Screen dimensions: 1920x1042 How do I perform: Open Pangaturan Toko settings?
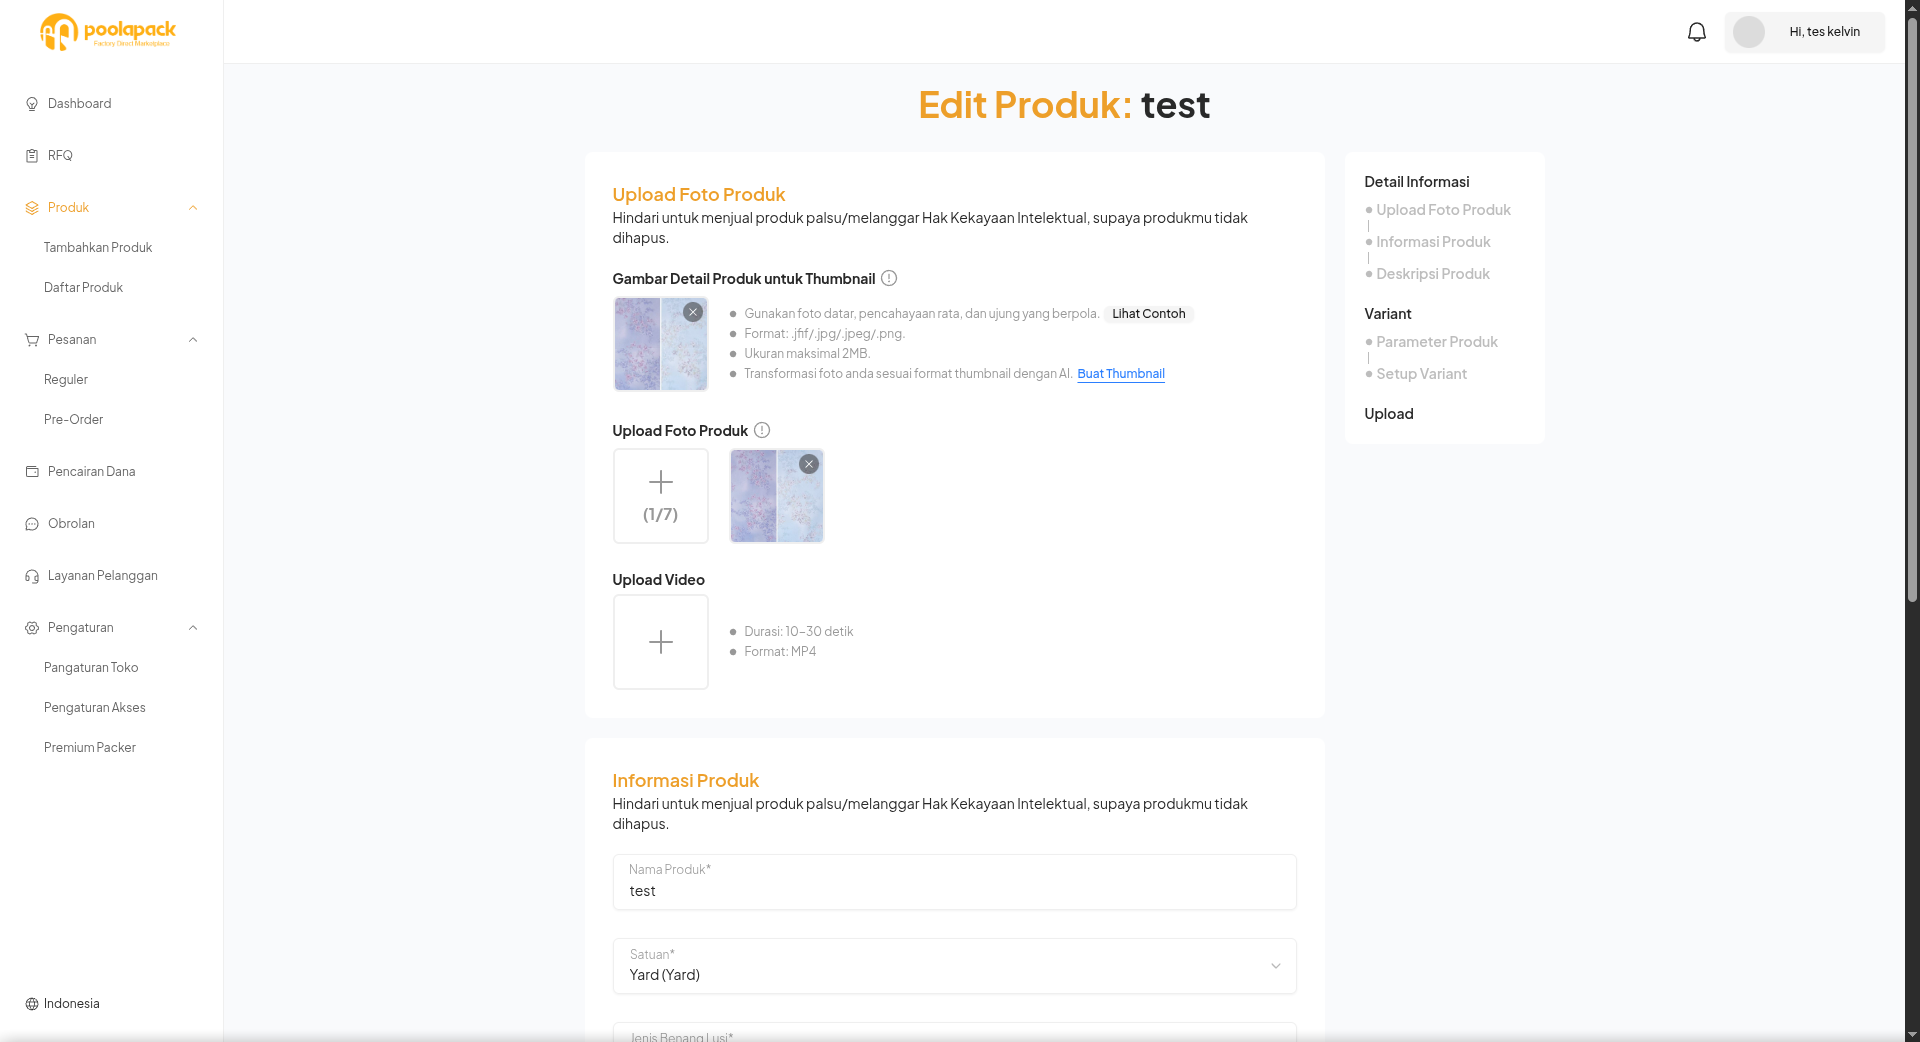91,668
